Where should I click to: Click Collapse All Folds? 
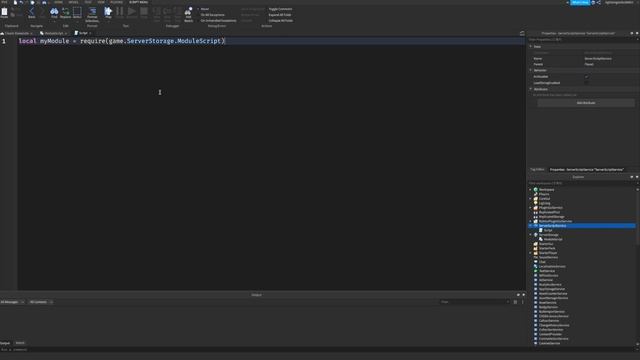280,20
